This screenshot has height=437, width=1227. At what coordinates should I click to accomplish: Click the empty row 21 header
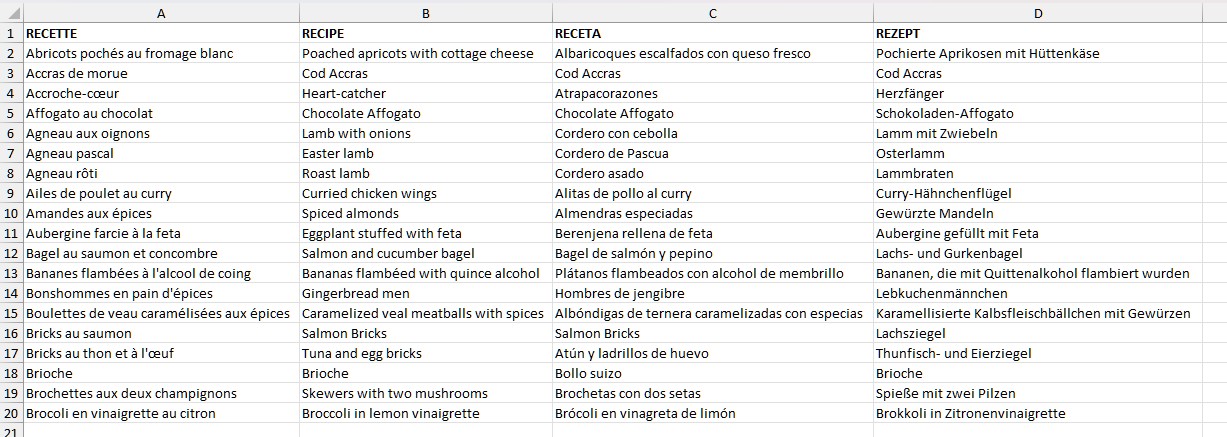coord(11,431)
